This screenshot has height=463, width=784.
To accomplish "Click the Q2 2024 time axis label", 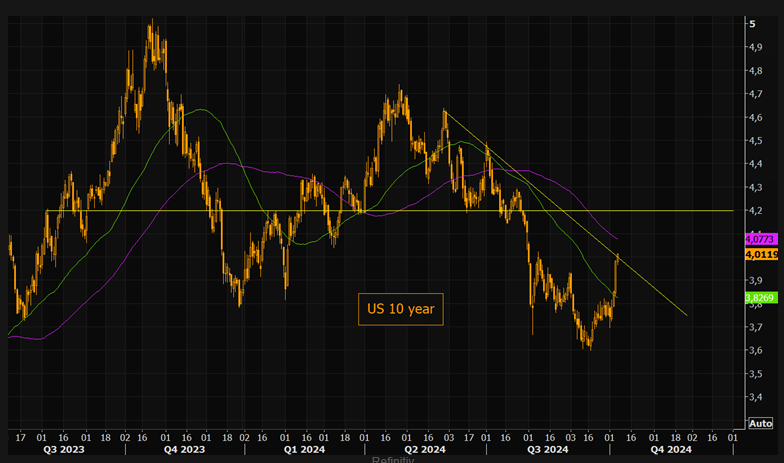I will point(424,451).
